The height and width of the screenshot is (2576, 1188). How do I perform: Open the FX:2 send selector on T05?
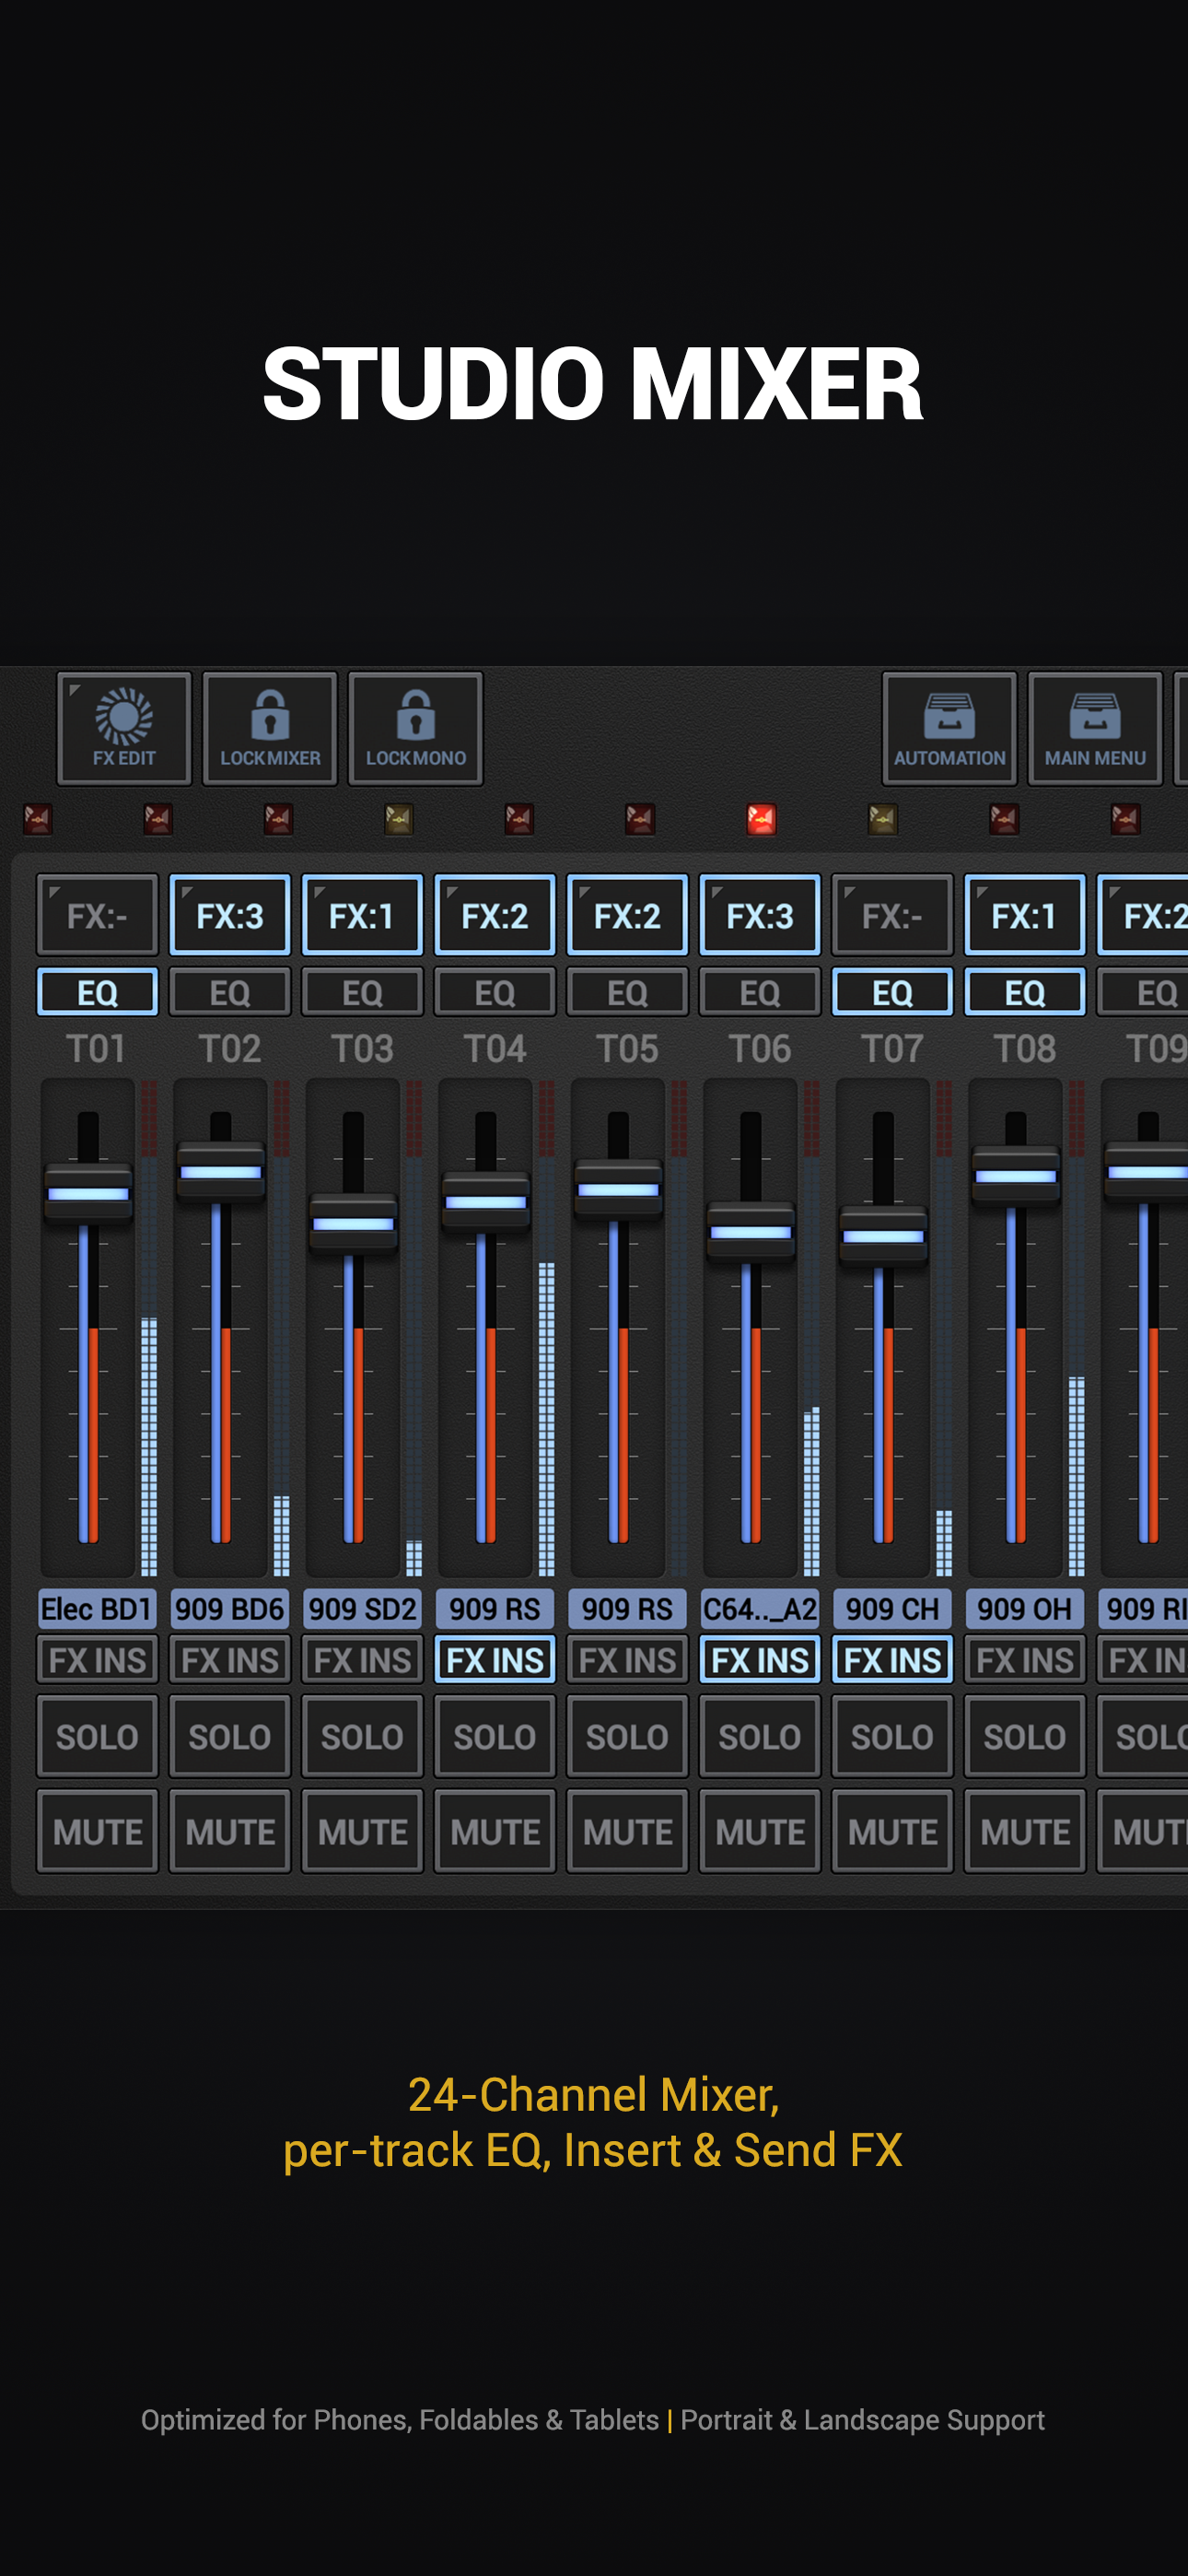pyautogui.click(x=627, y=915)
